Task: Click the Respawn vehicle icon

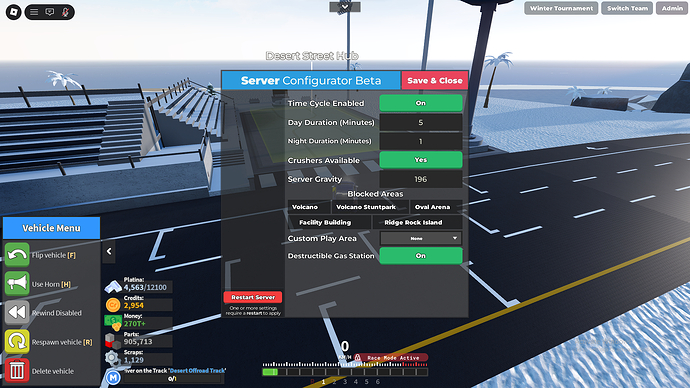Action: (x=17, y=341)
